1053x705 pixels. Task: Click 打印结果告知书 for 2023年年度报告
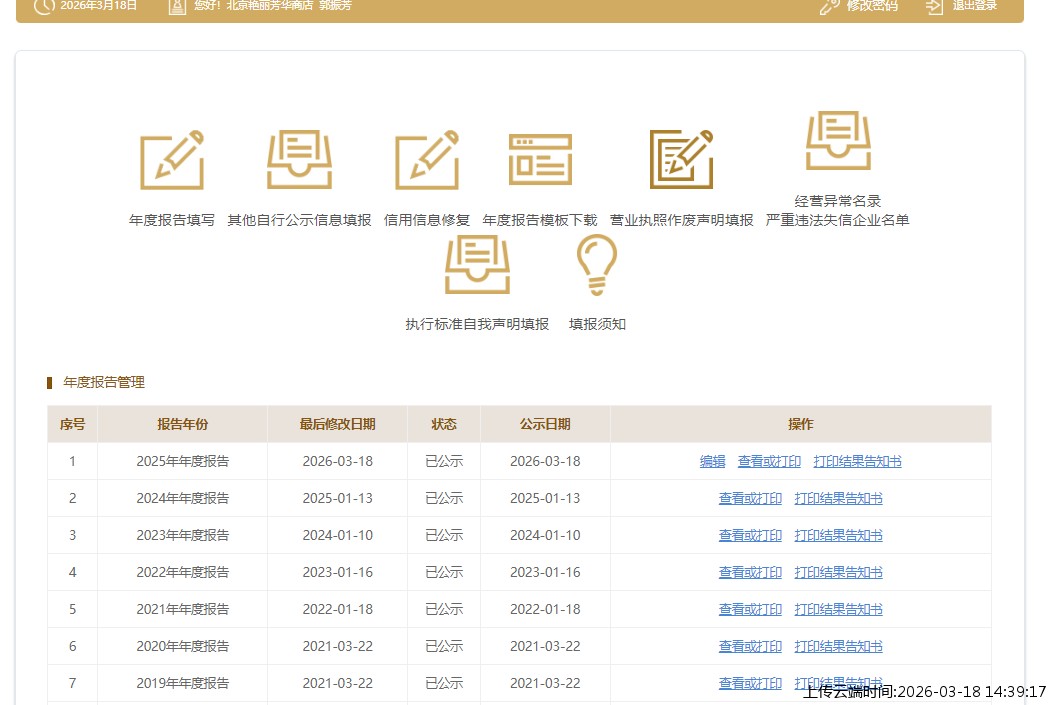838,536
